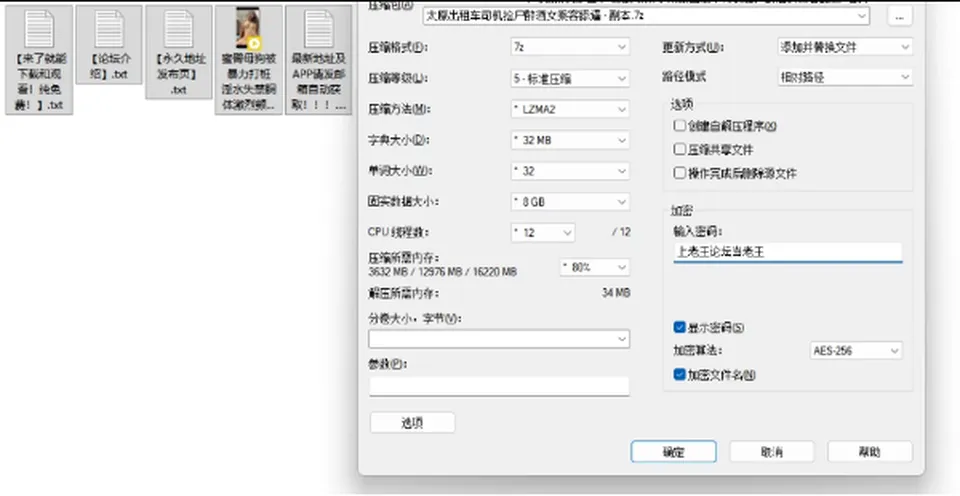
Task: Open the CPU 线程数 dropdown showing 12
Action: tap(542, 233)
